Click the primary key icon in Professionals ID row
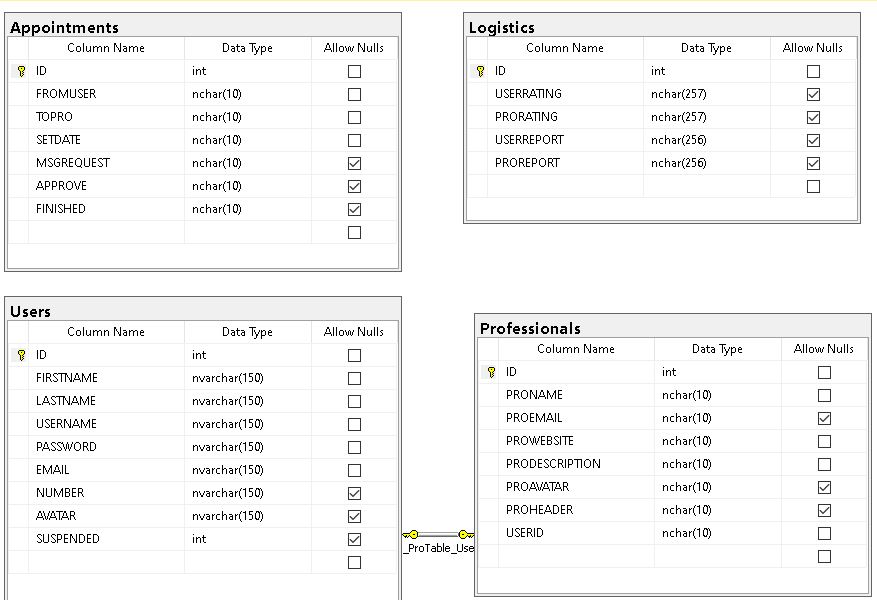The width and height of the screenshot is (877, 600). 492,372
